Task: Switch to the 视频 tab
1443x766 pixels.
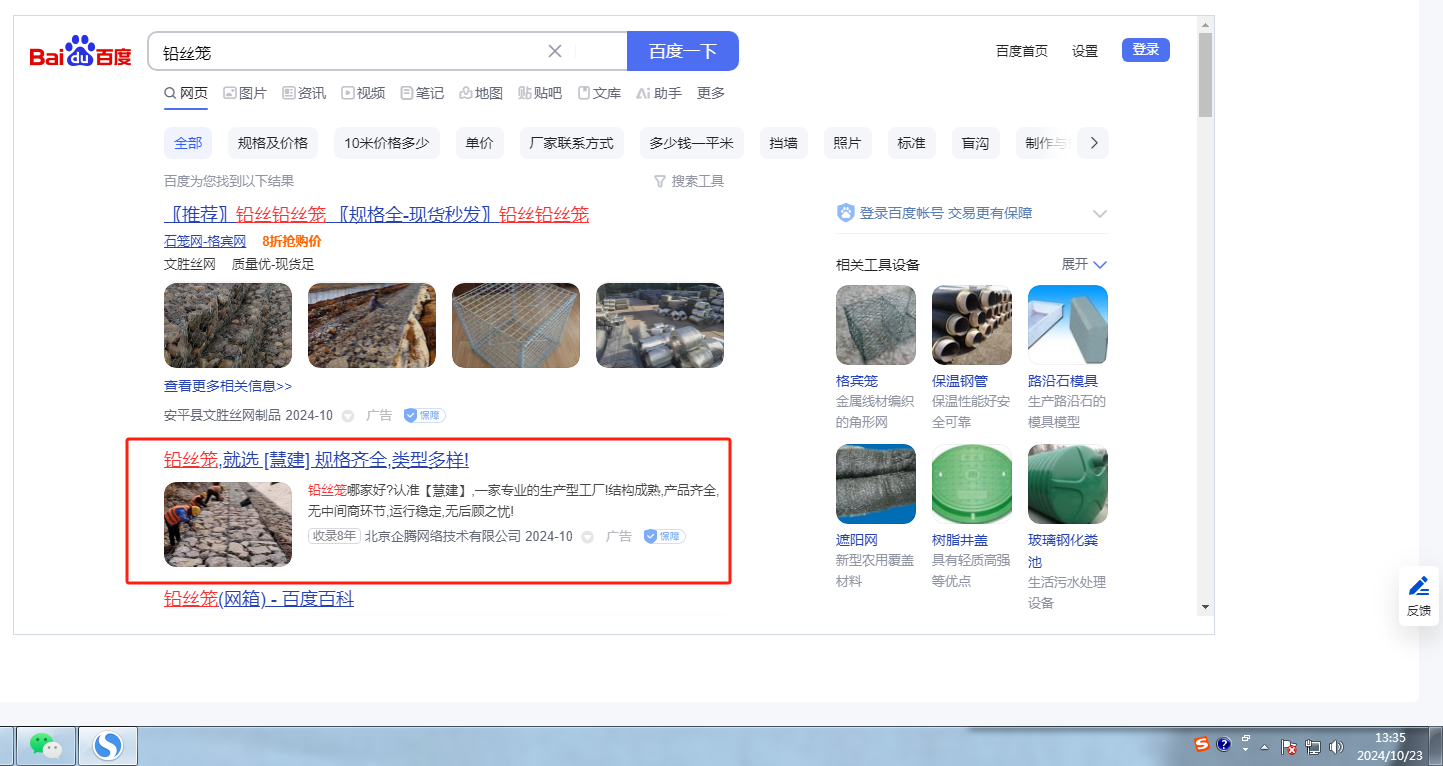Action: [363, 93]
